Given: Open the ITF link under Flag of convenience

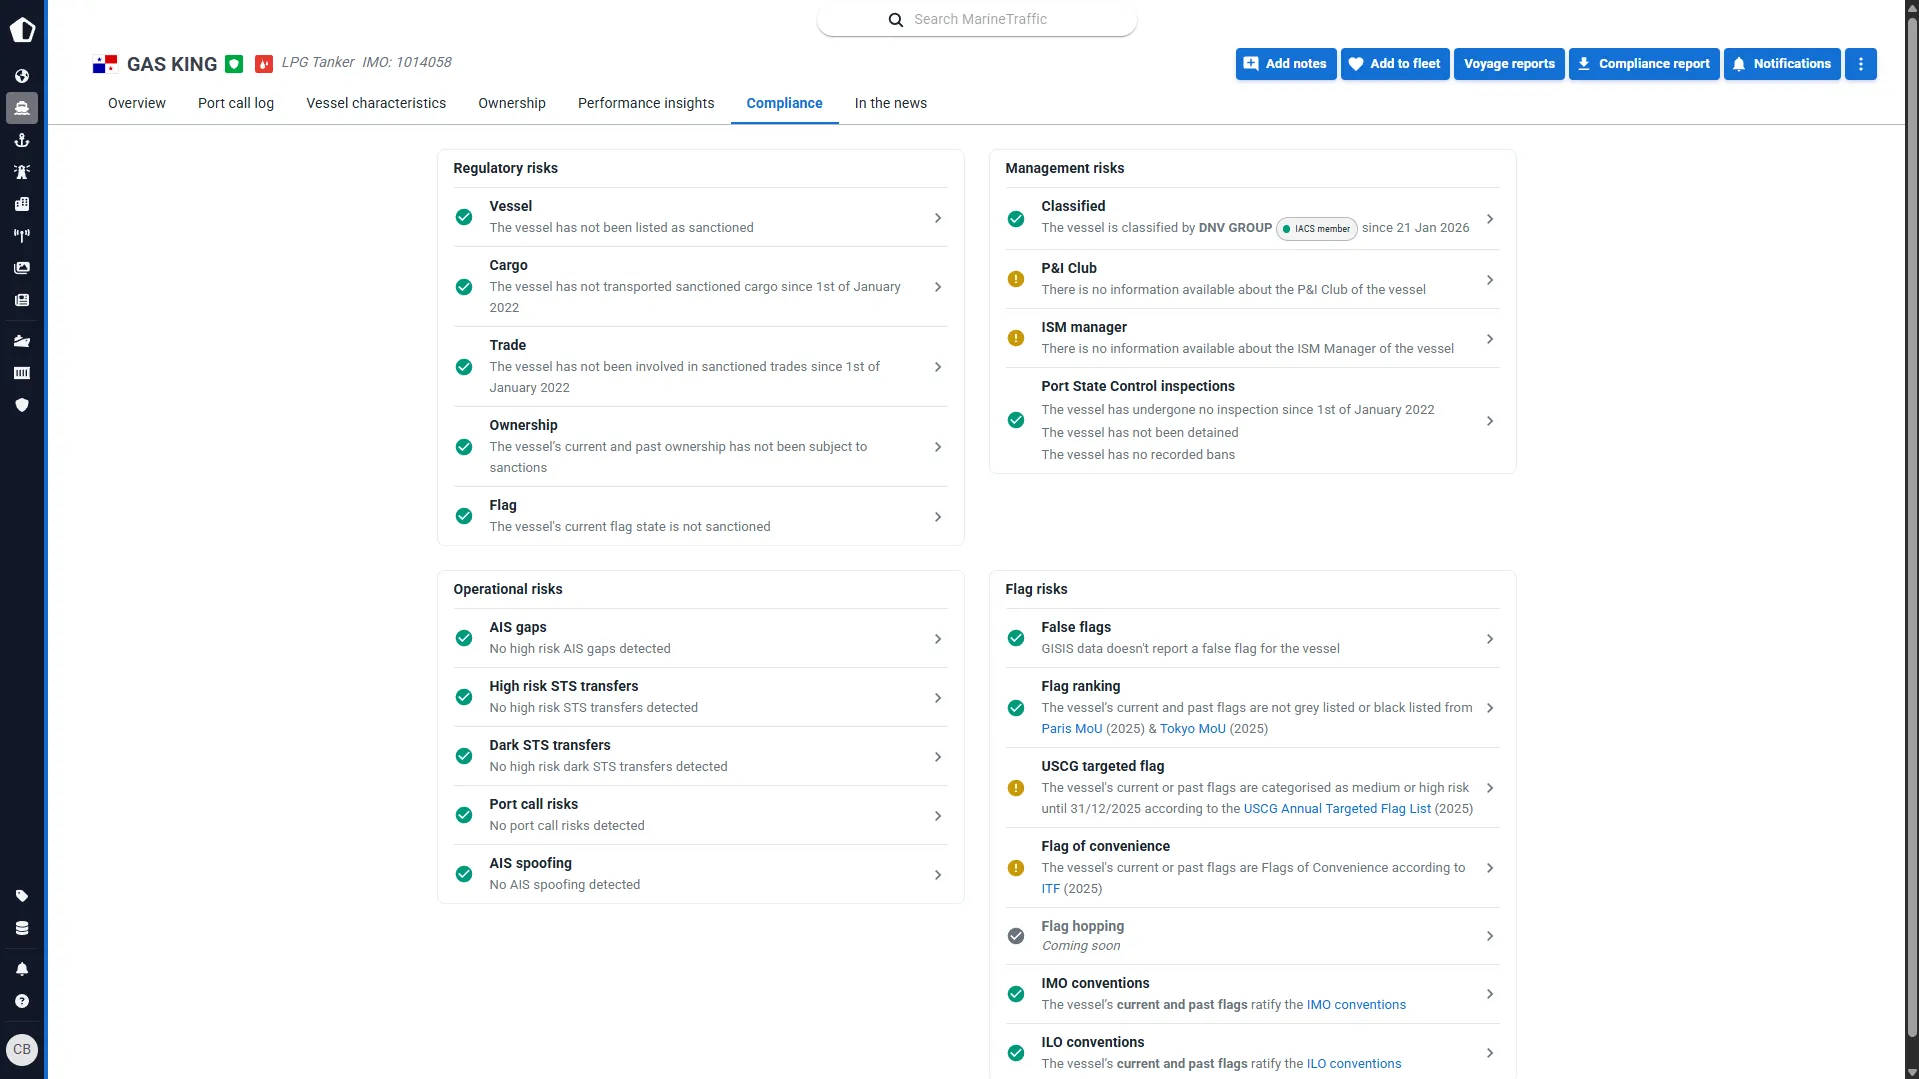Looking at the screenshot, I should point(1050,889).
